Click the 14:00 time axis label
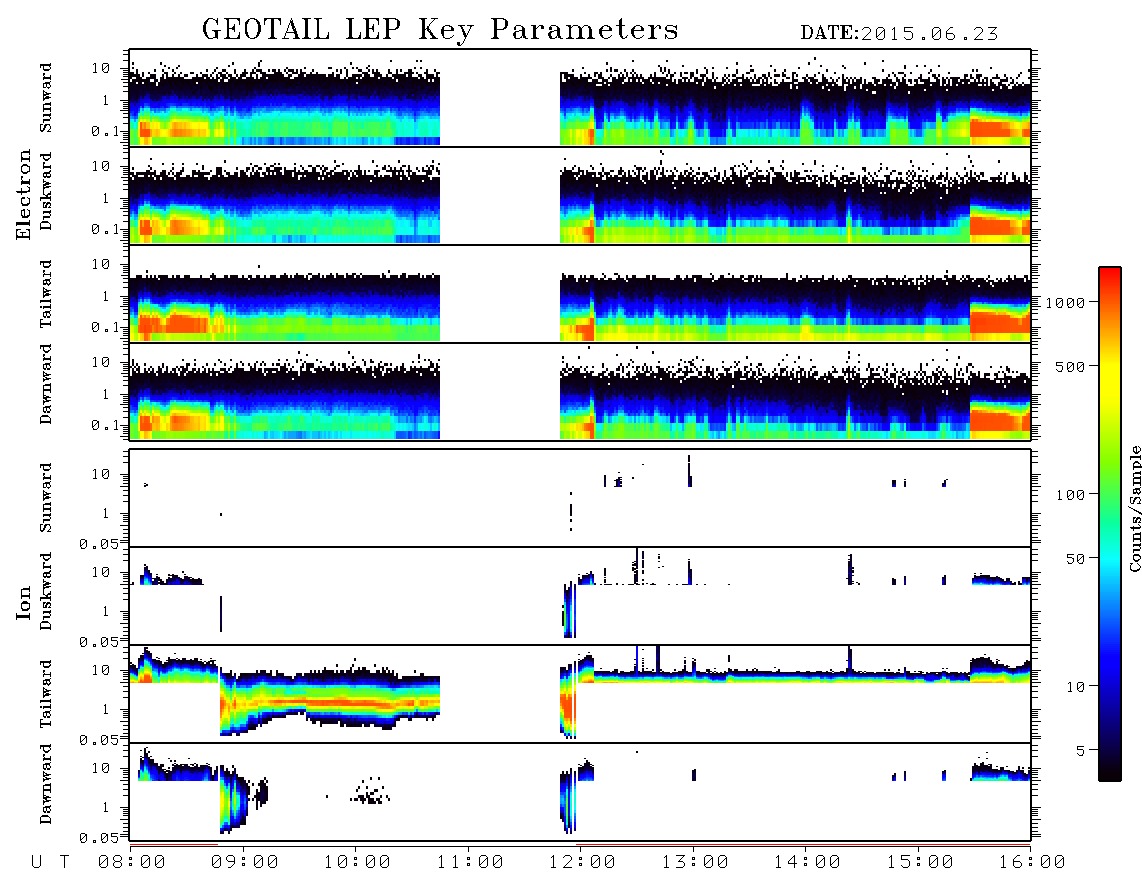 807,862
